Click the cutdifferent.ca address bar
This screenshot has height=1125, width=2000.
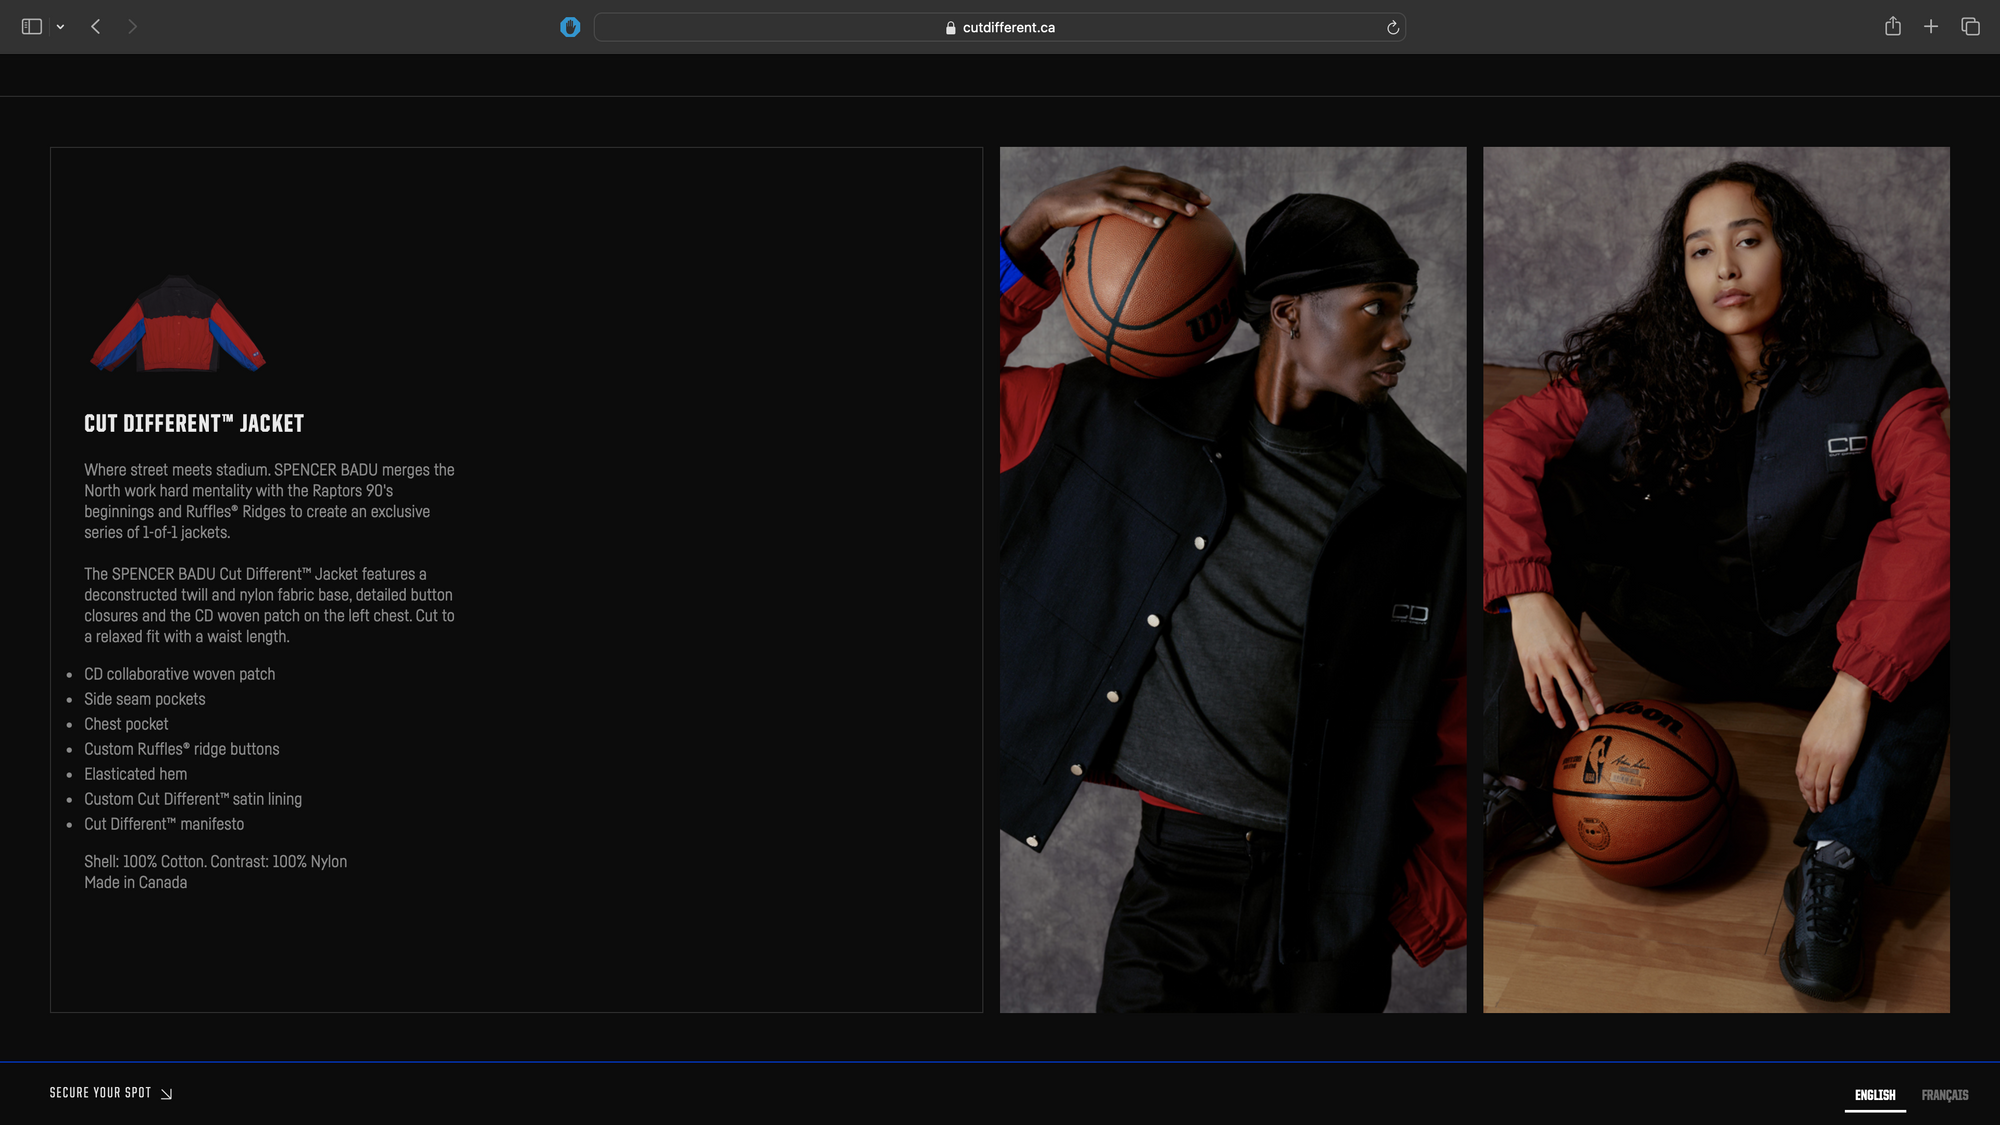1008,28
